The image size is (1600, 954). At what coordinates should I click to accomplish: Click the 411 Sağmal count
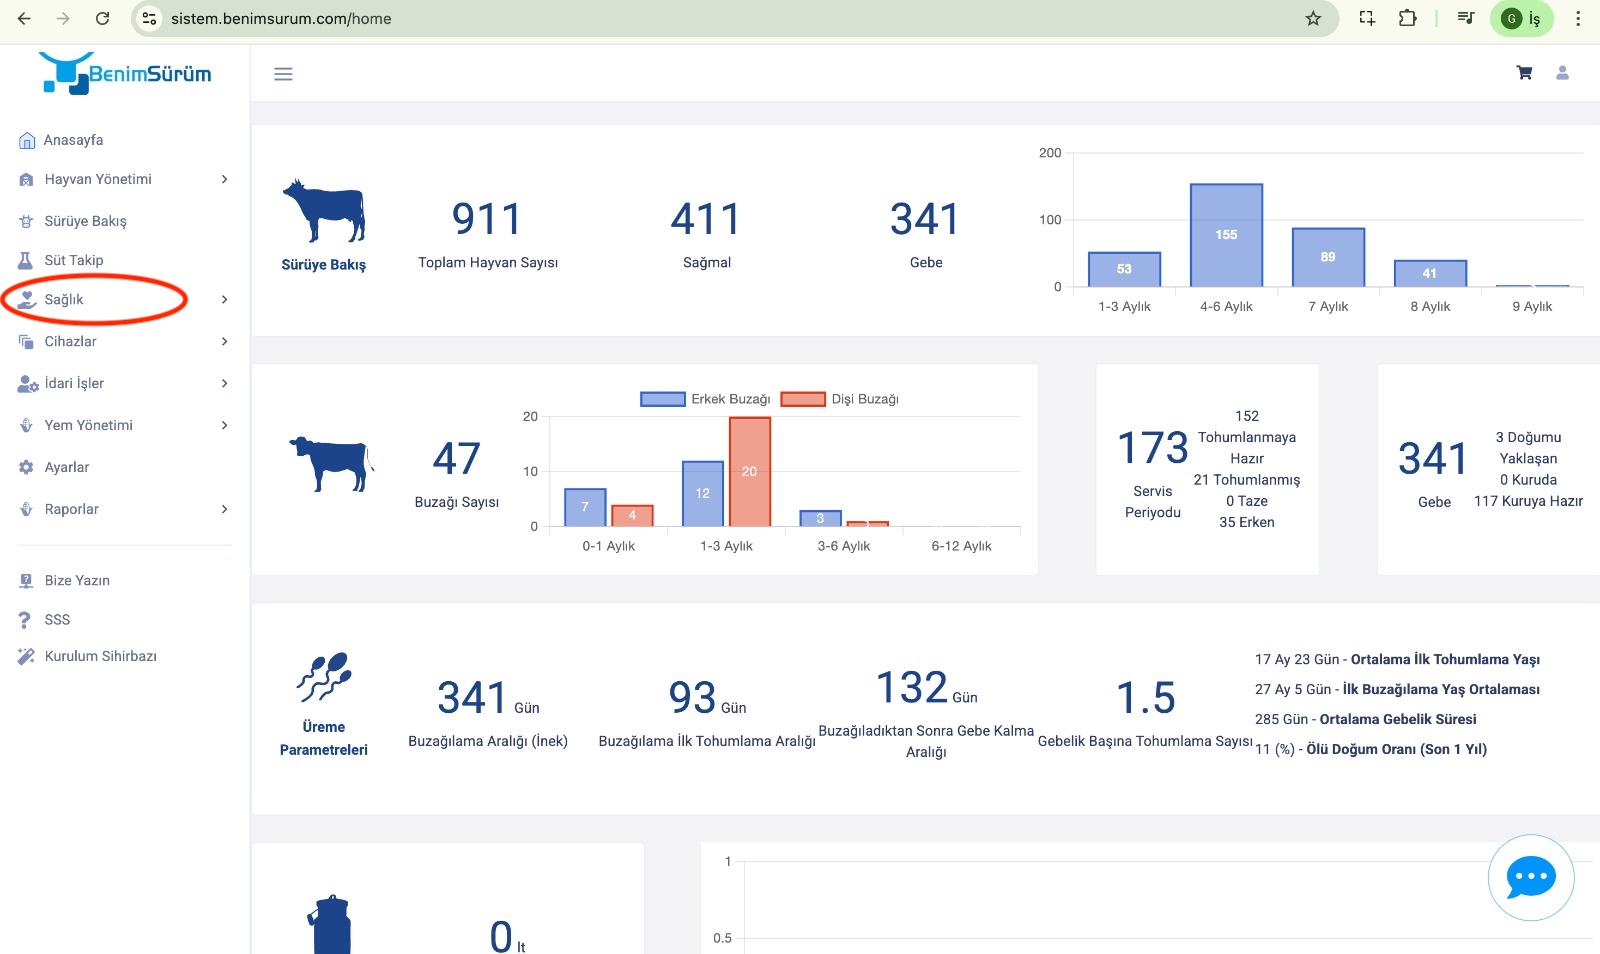(706, 219)
